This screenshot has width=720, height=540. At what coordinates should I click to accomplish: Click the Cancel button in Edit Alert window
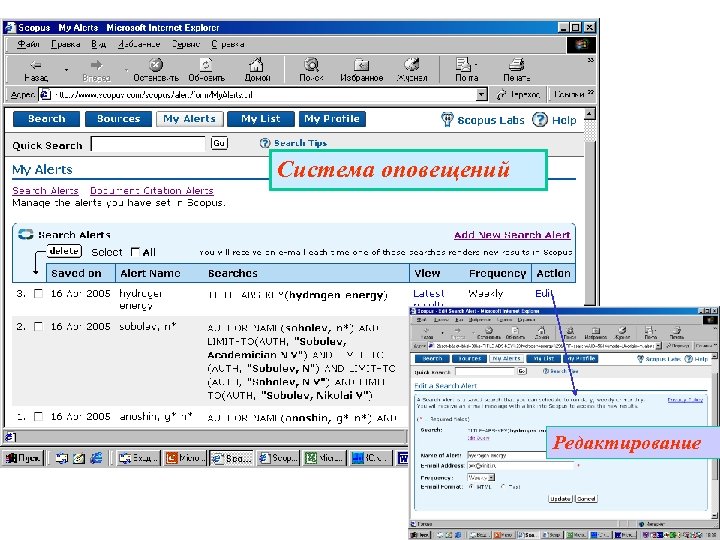pos(586,499)
